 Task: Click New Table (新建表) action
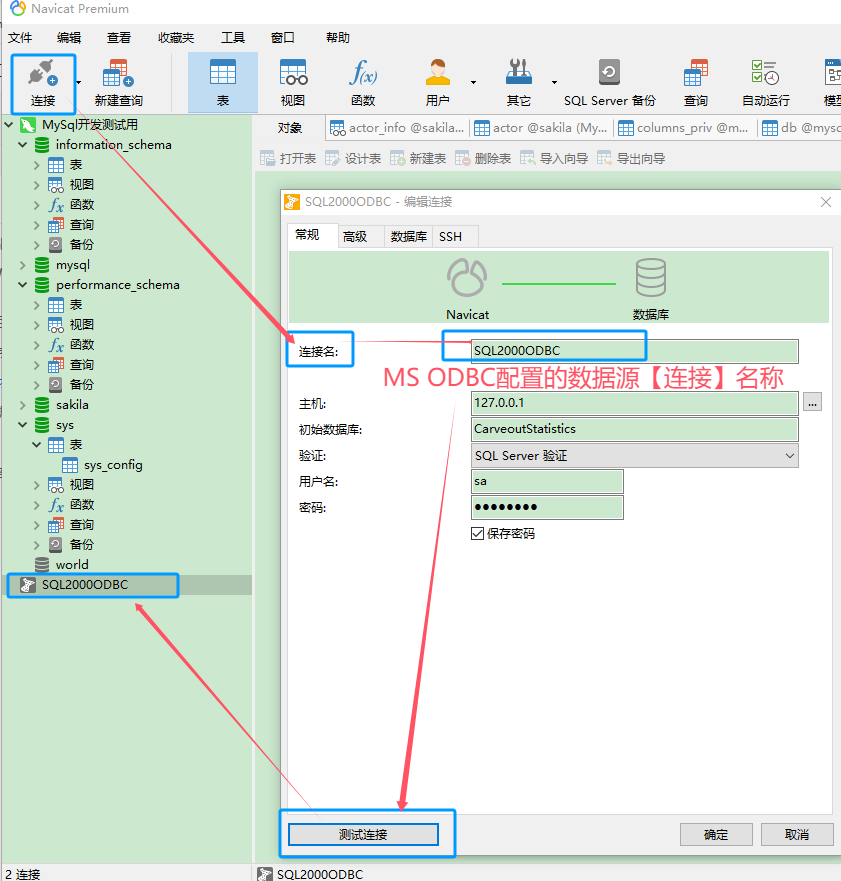pyautogui.click(x=418, y=158)
